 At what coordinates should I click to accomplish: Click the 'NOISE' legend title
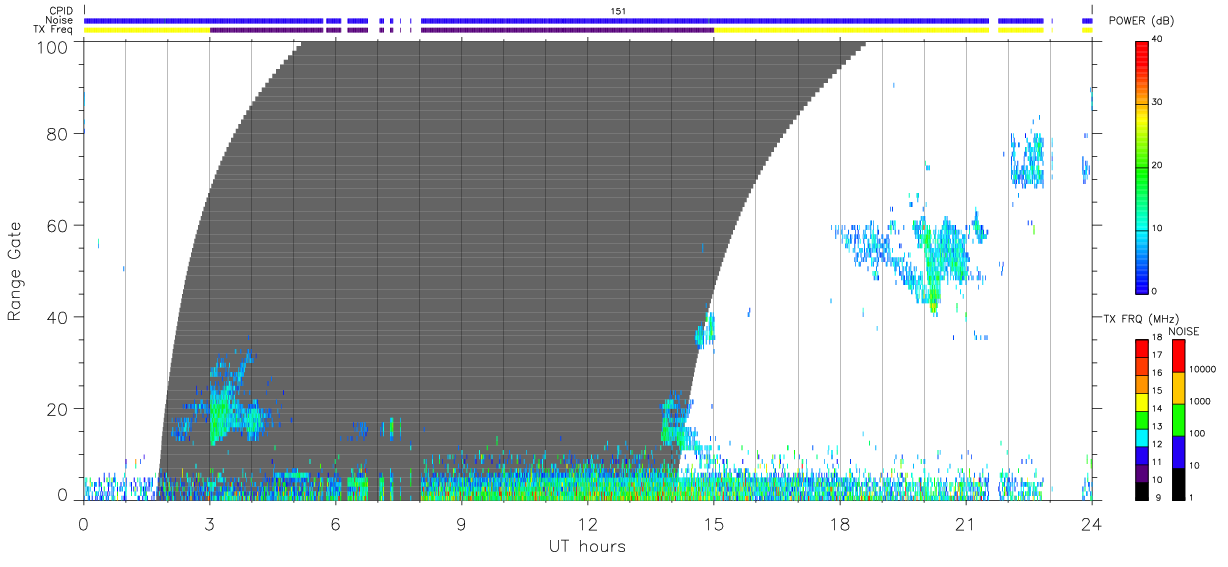1184,331
